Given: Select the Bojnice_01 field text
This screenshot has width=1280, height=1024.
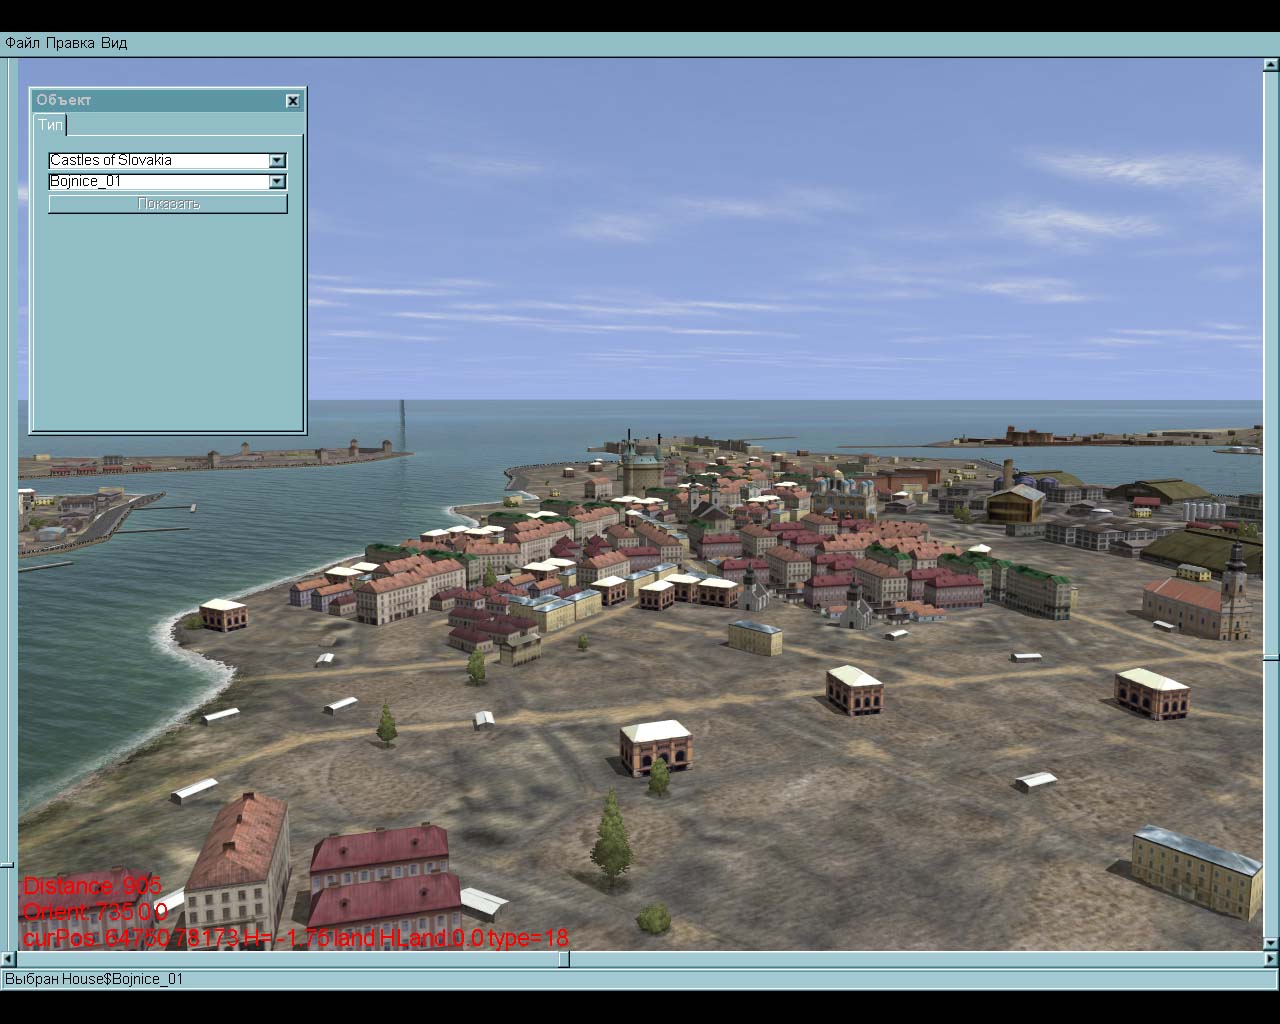Looking at the screenshot, I should coord(85,181).
